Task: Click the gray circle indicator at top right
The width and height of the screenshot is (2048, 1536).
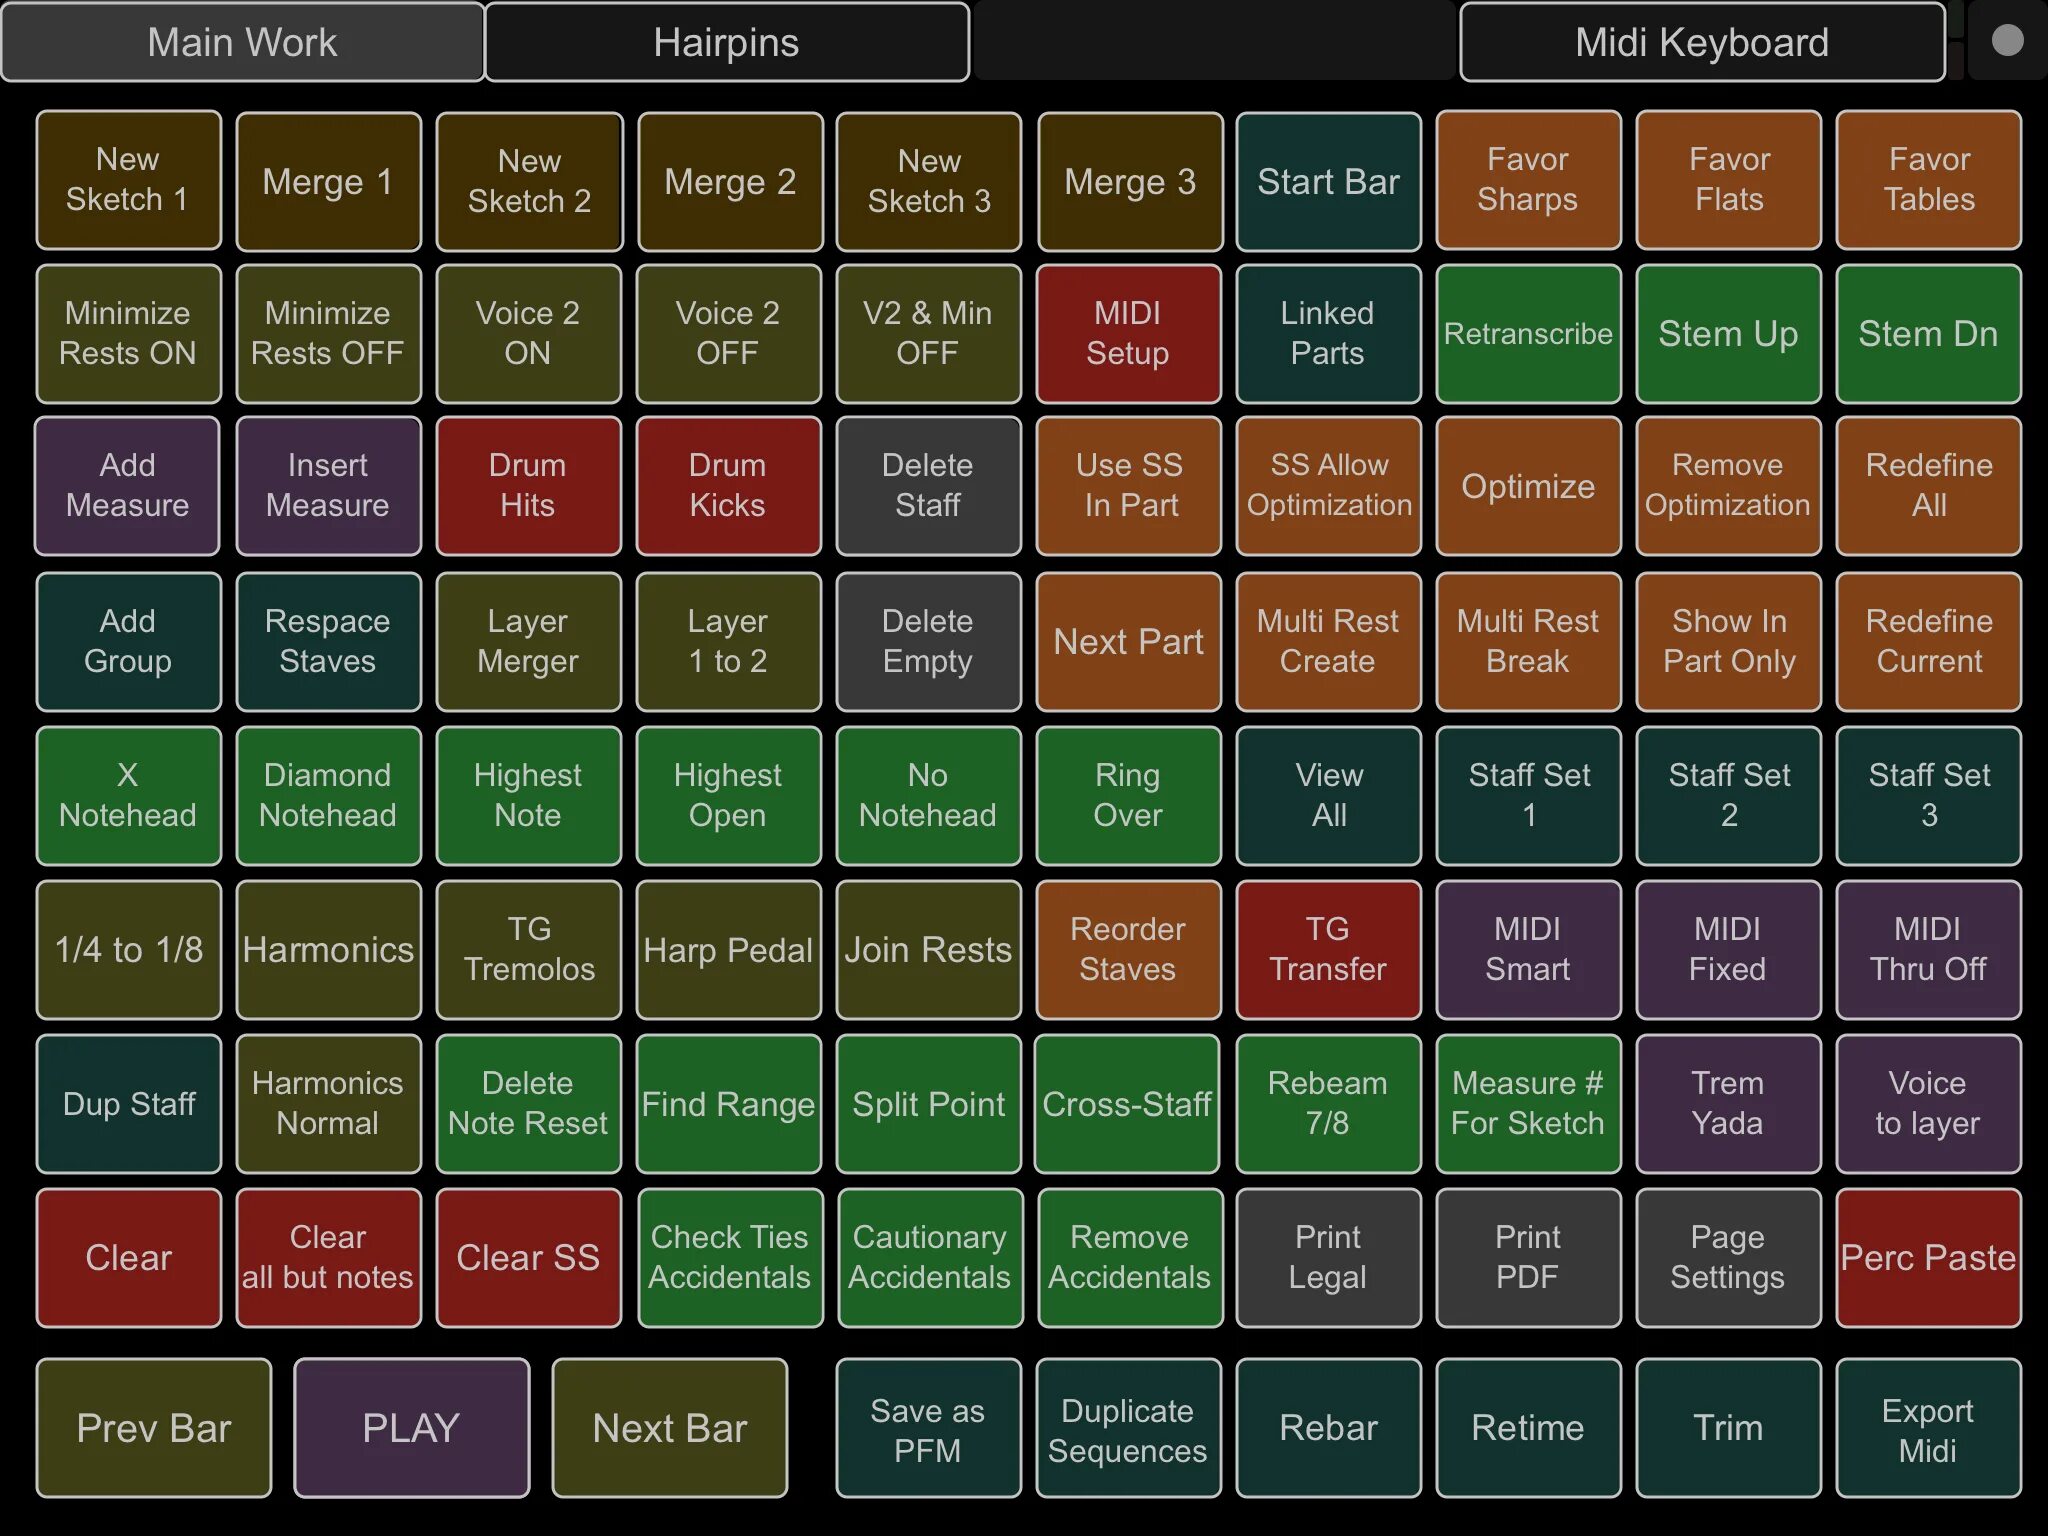Action: point(2007,41)
